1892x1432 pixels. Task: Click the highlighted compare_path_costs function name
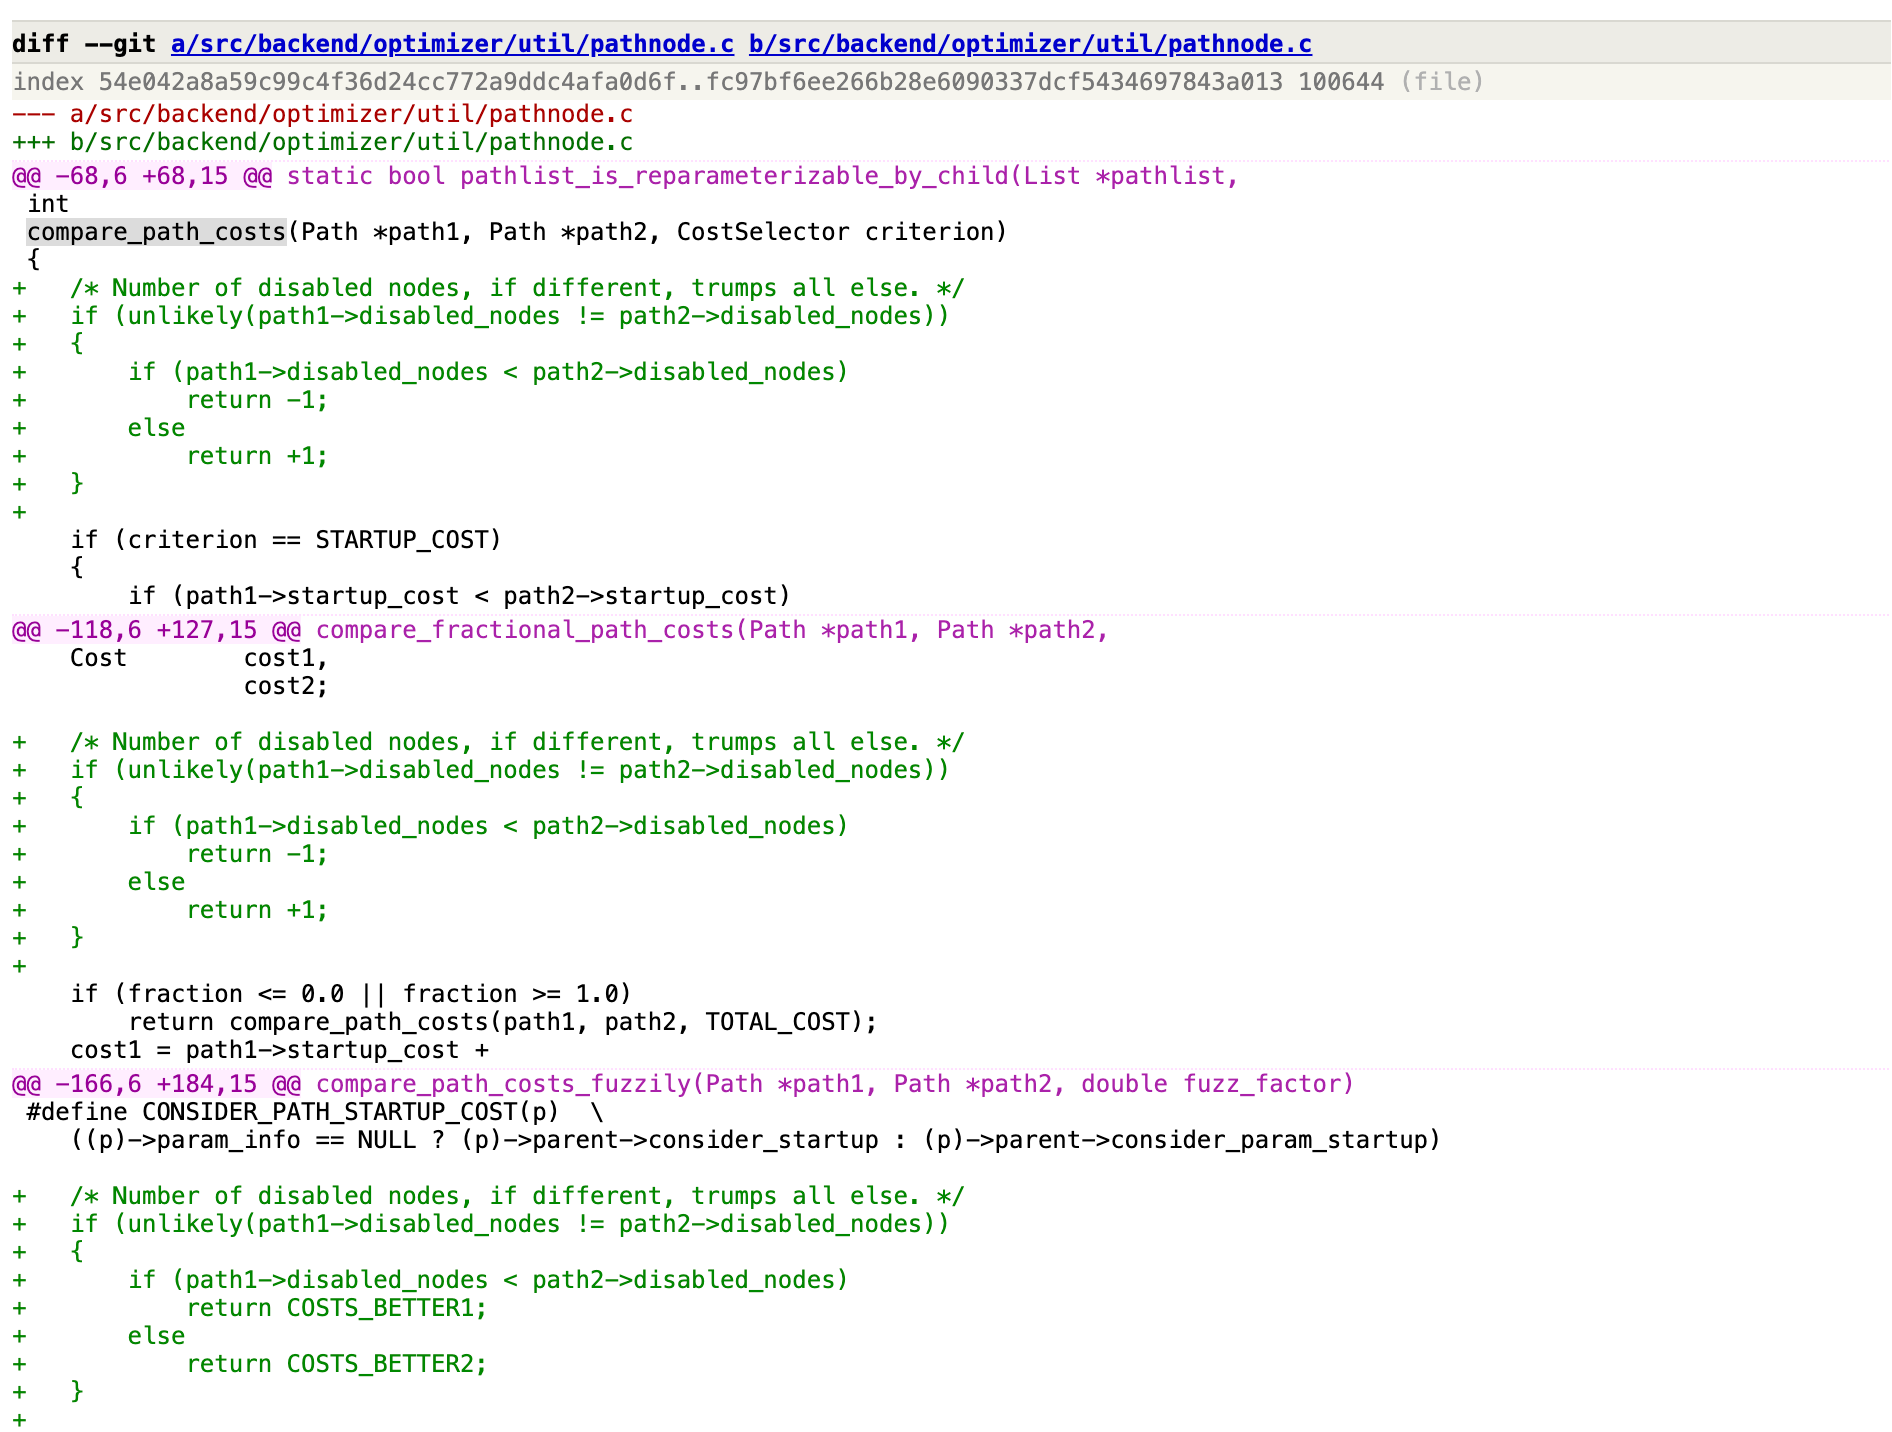tap(156, 232)
